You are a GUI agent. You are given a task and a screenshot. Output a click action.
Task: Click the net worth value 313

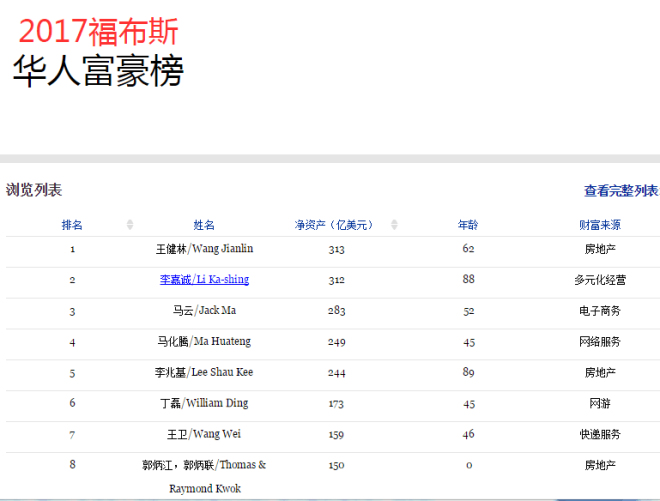[337, 249]
